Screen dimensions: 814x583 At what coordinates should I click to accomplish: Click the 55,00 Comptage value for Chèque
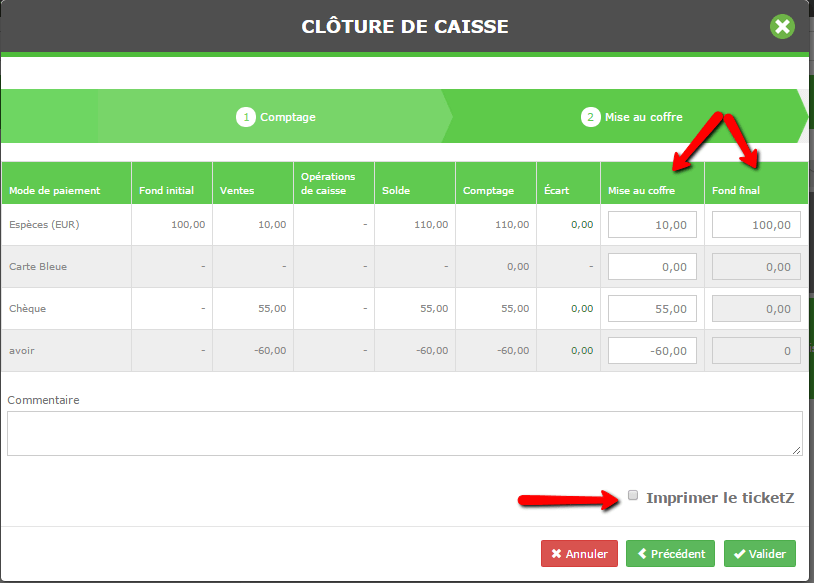click(x=515, y=309)
